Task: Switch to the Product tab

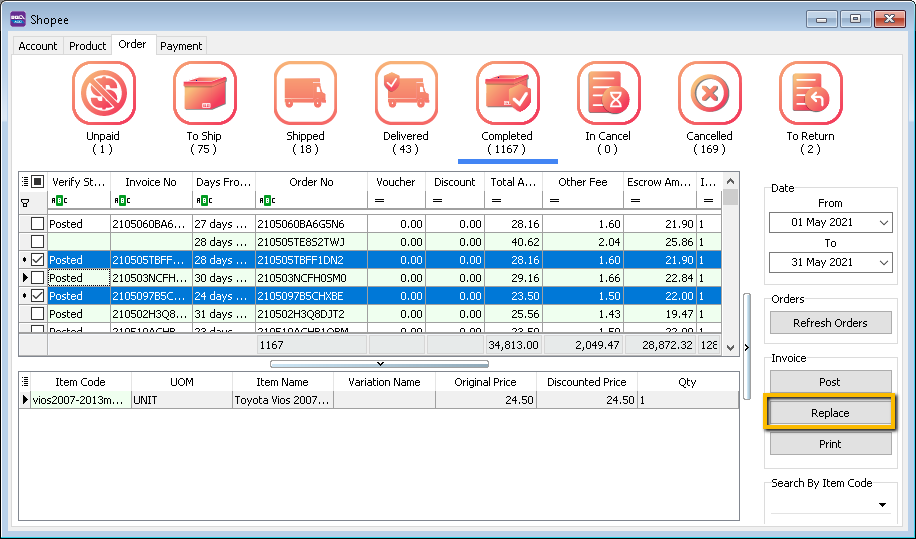Action: [88, 46]
